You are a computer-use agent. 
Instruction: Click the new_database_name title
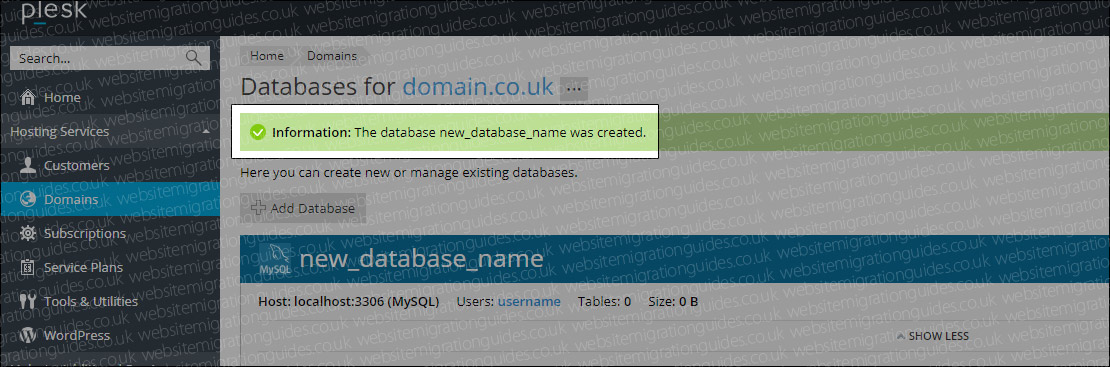pos(421,259)
